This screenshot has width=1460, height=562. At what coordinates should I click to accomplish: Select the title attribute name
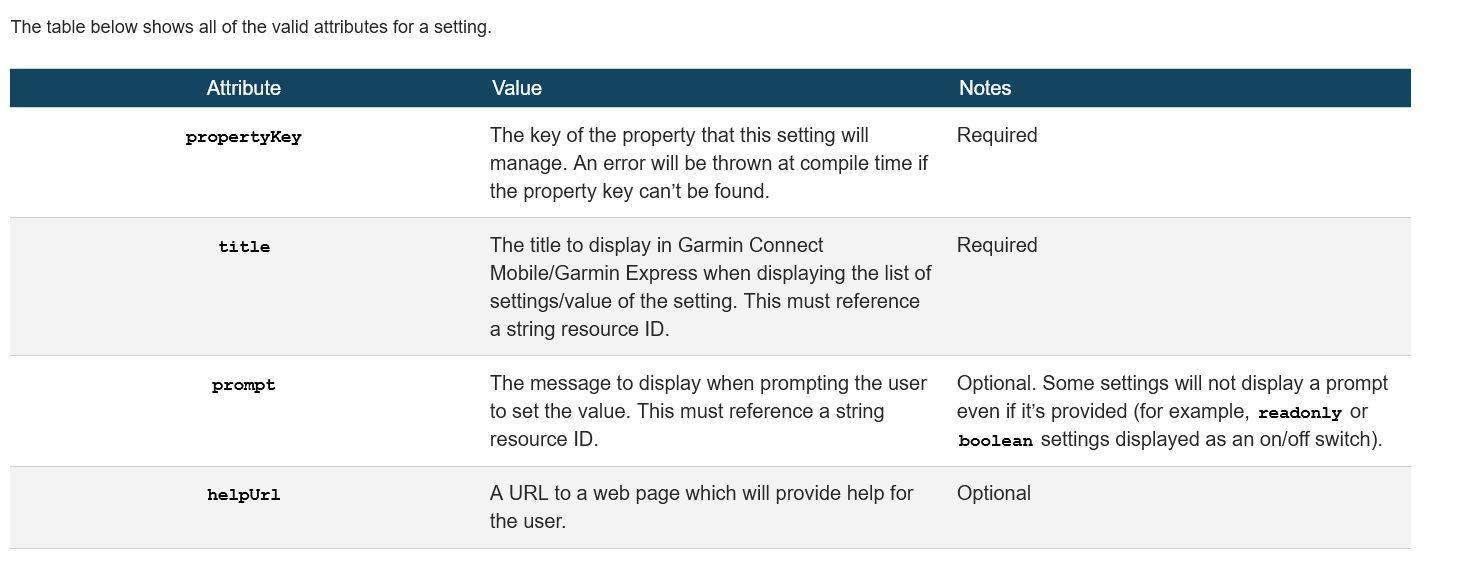click(244, 247)
